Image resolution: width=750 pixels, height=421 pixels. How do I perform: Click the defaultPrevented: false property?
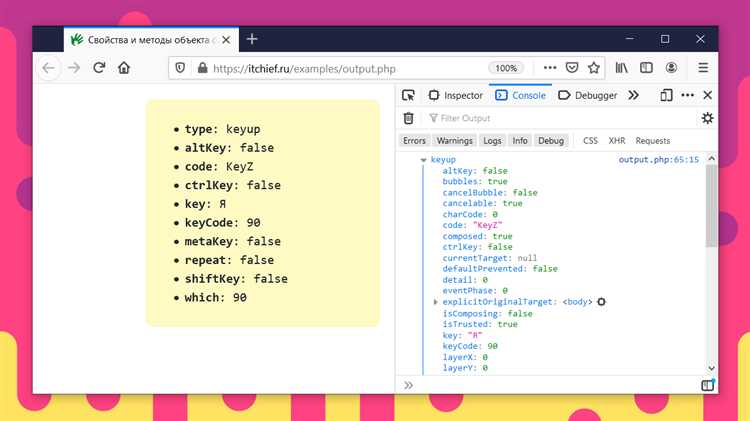tap(500, 268)
